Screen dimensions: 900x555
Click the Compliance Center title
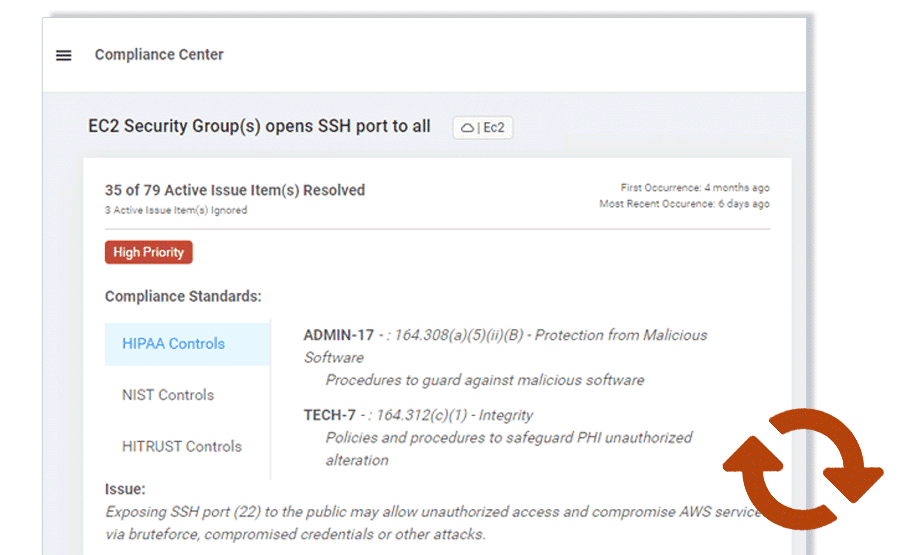(x=159, y=55)
